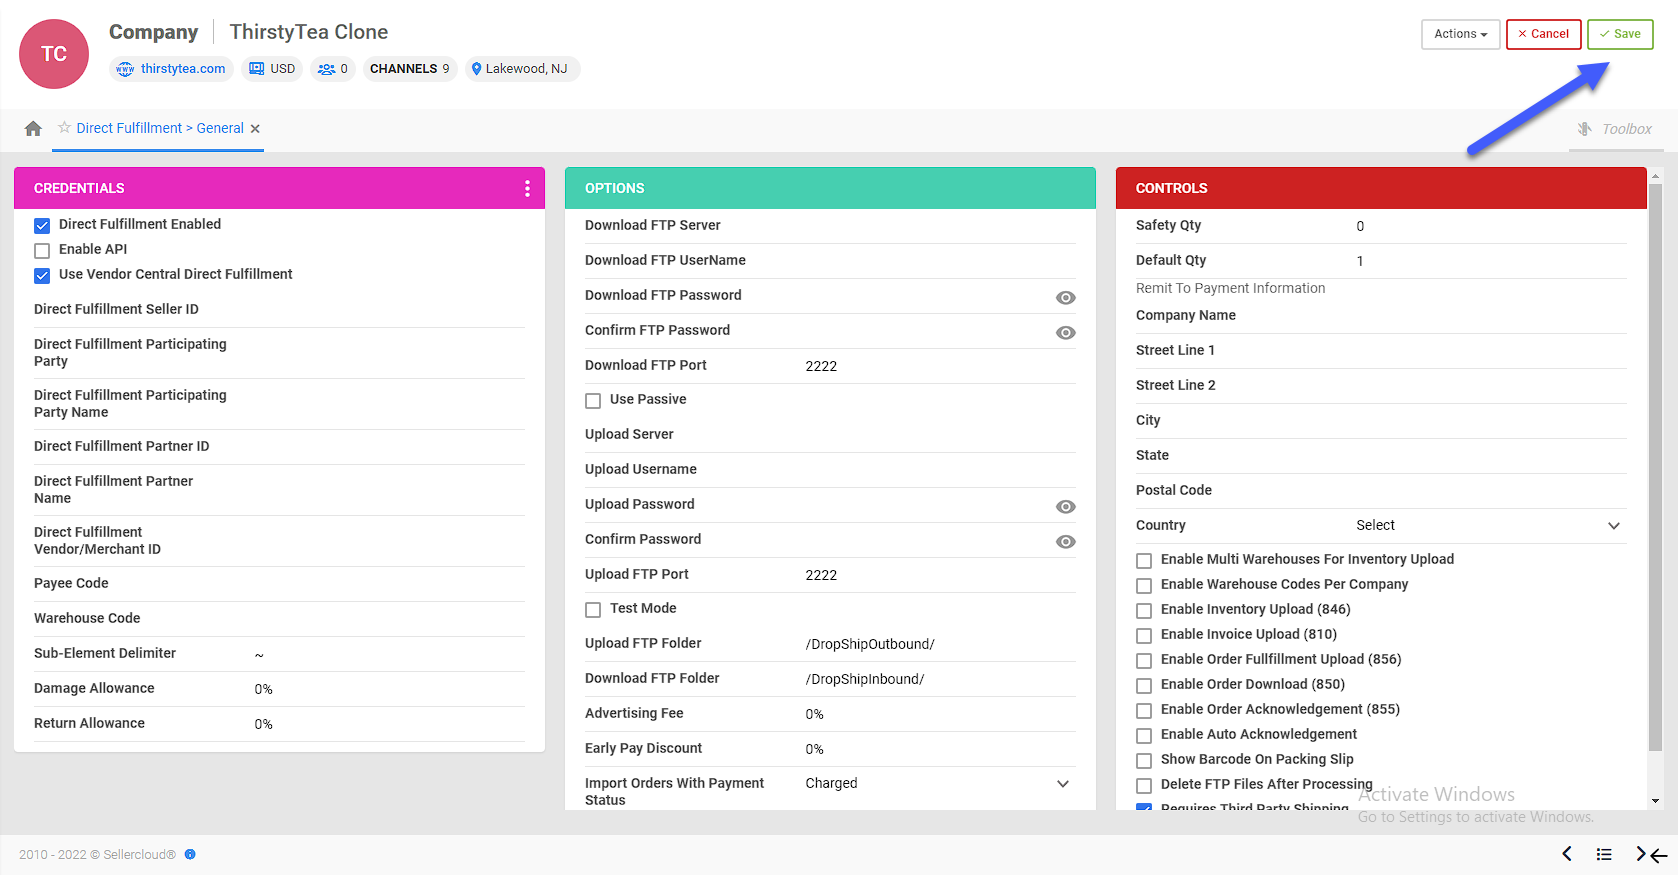The width and height of the screenshot is (1678, 875).
Task: Open Credentials panel three-dot menu
Action: 527,188
